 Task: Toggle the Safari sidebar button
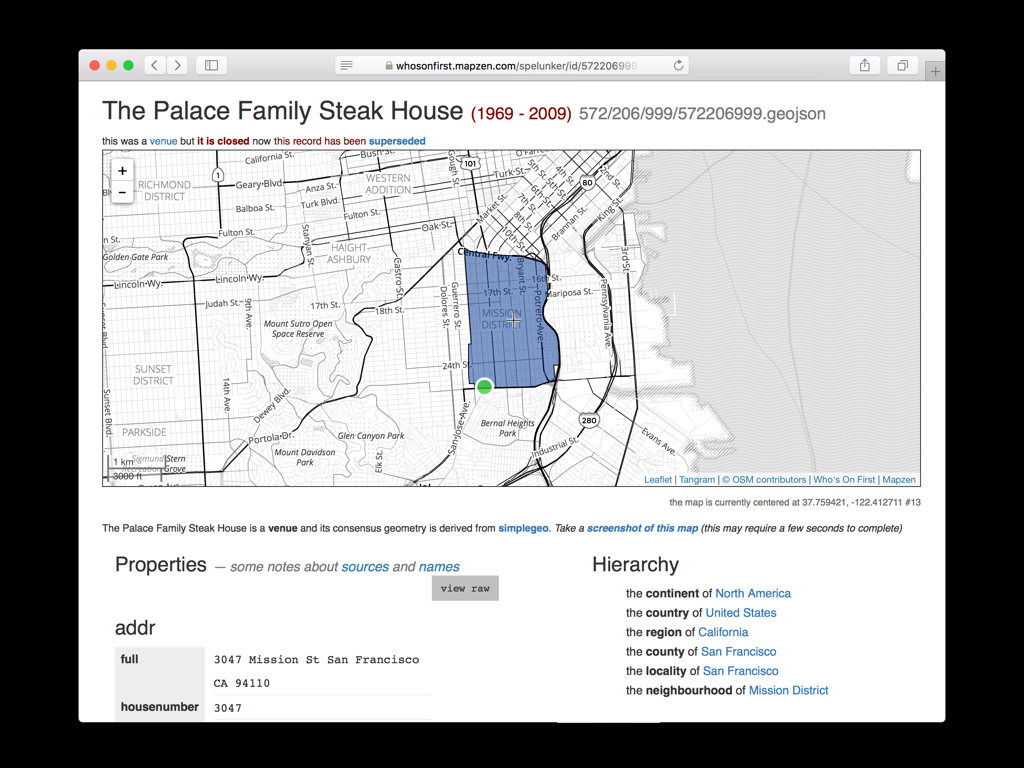click(x=211, y=65)
